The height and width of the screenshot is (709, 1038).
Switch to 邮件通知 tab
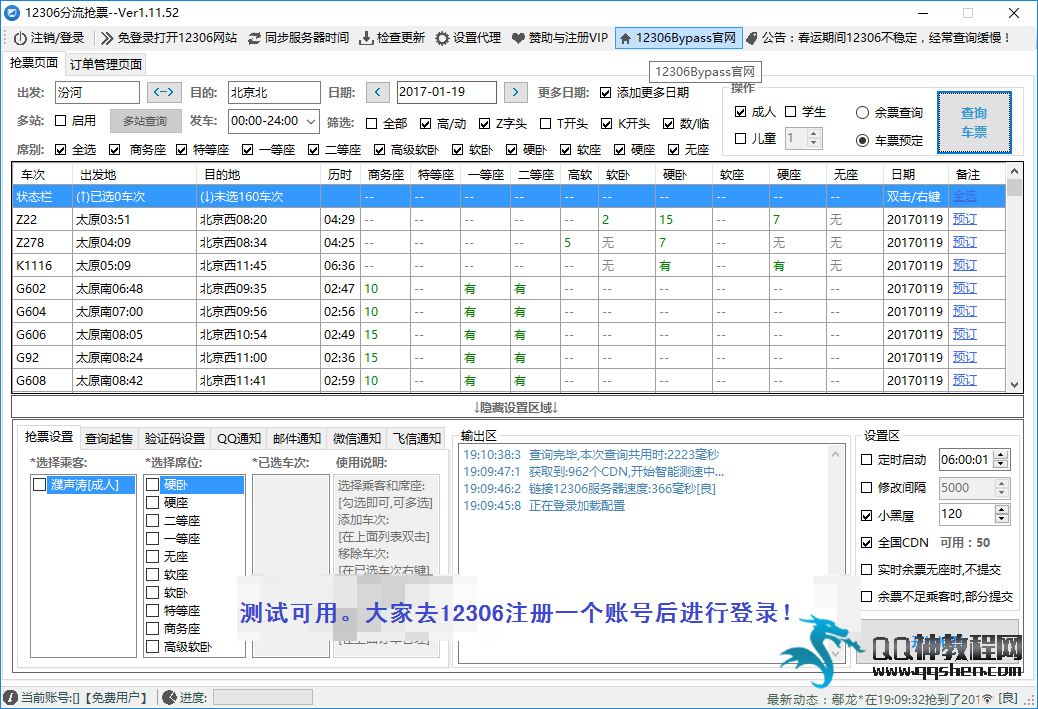[297, 438]
